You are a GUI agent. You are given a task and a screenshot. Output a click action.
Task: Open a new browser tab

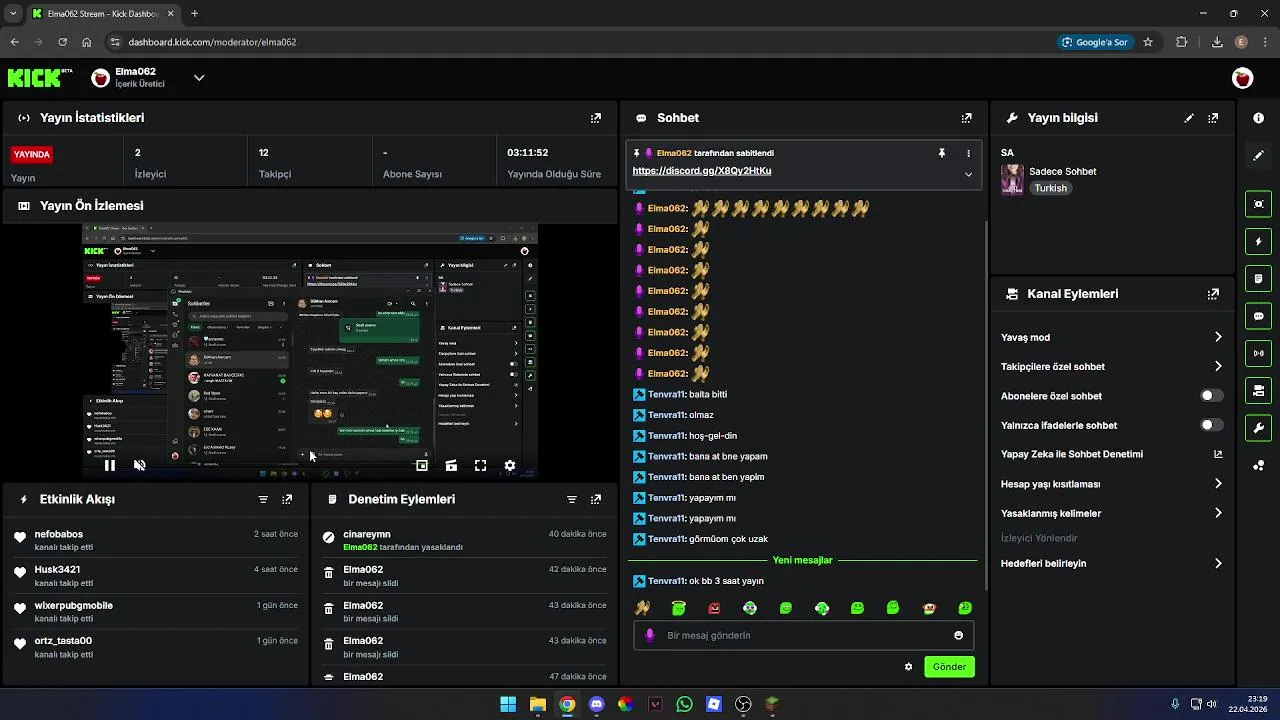194,14
